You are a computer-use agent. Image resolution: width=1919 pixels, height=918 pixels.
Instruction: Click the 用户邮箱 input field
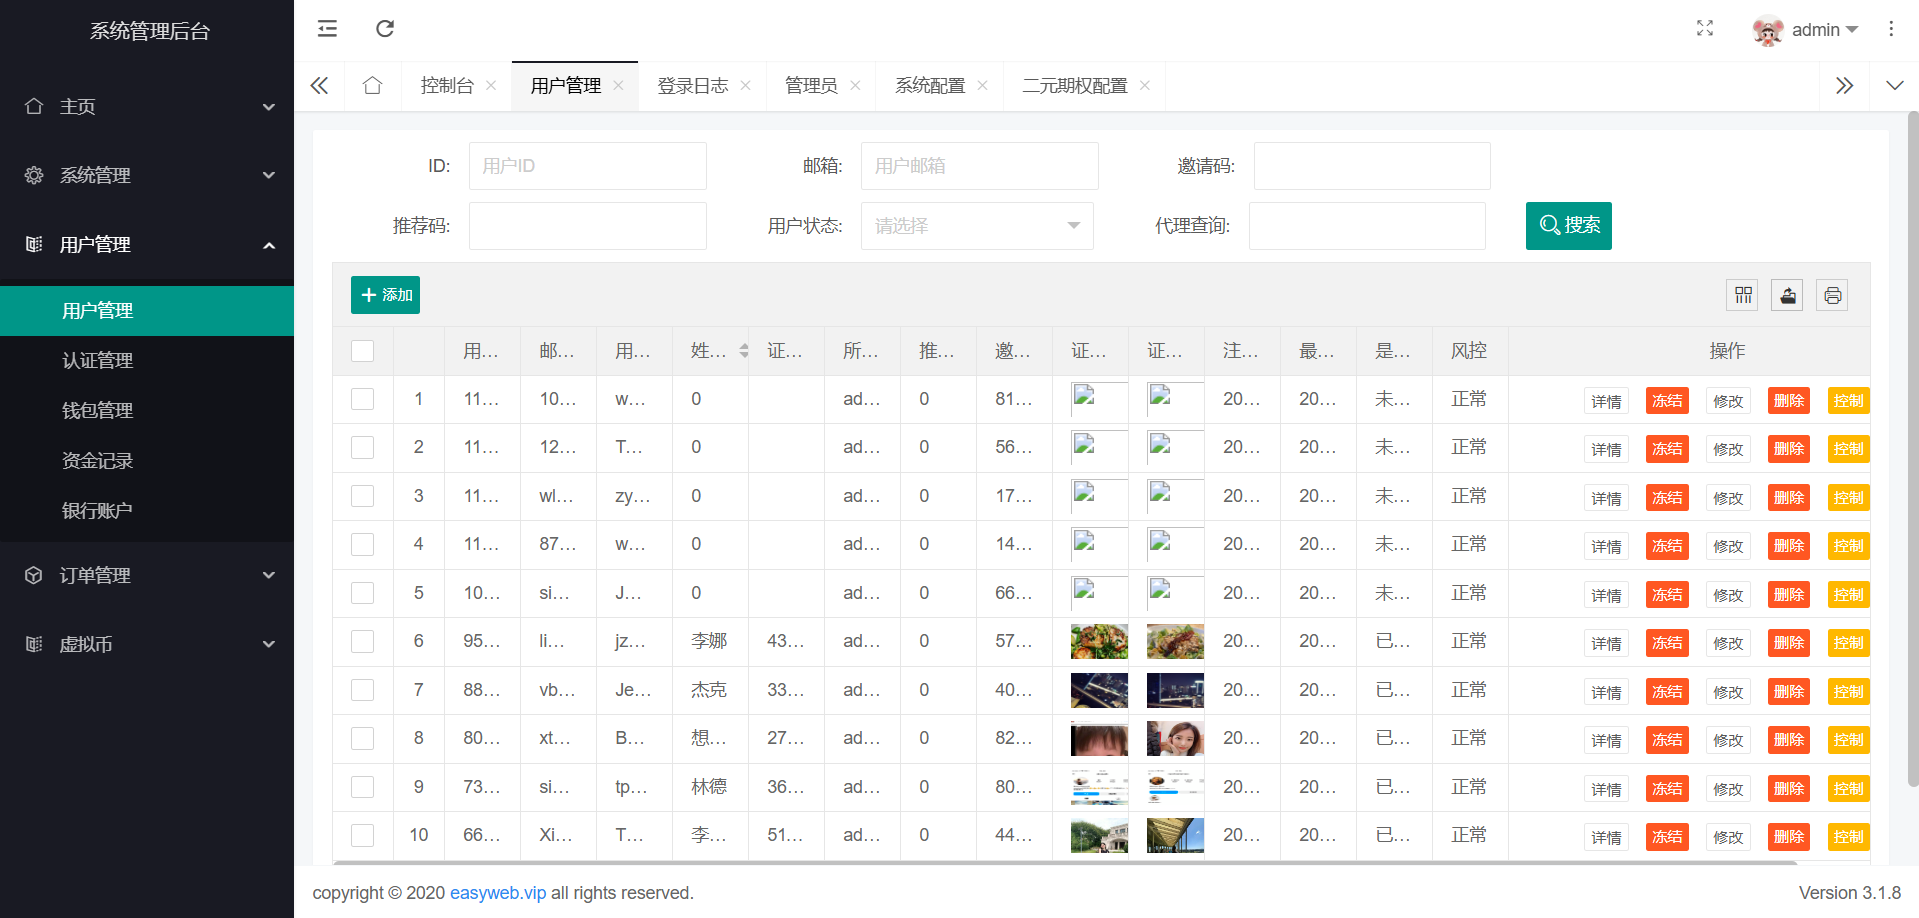pos(979,166)
